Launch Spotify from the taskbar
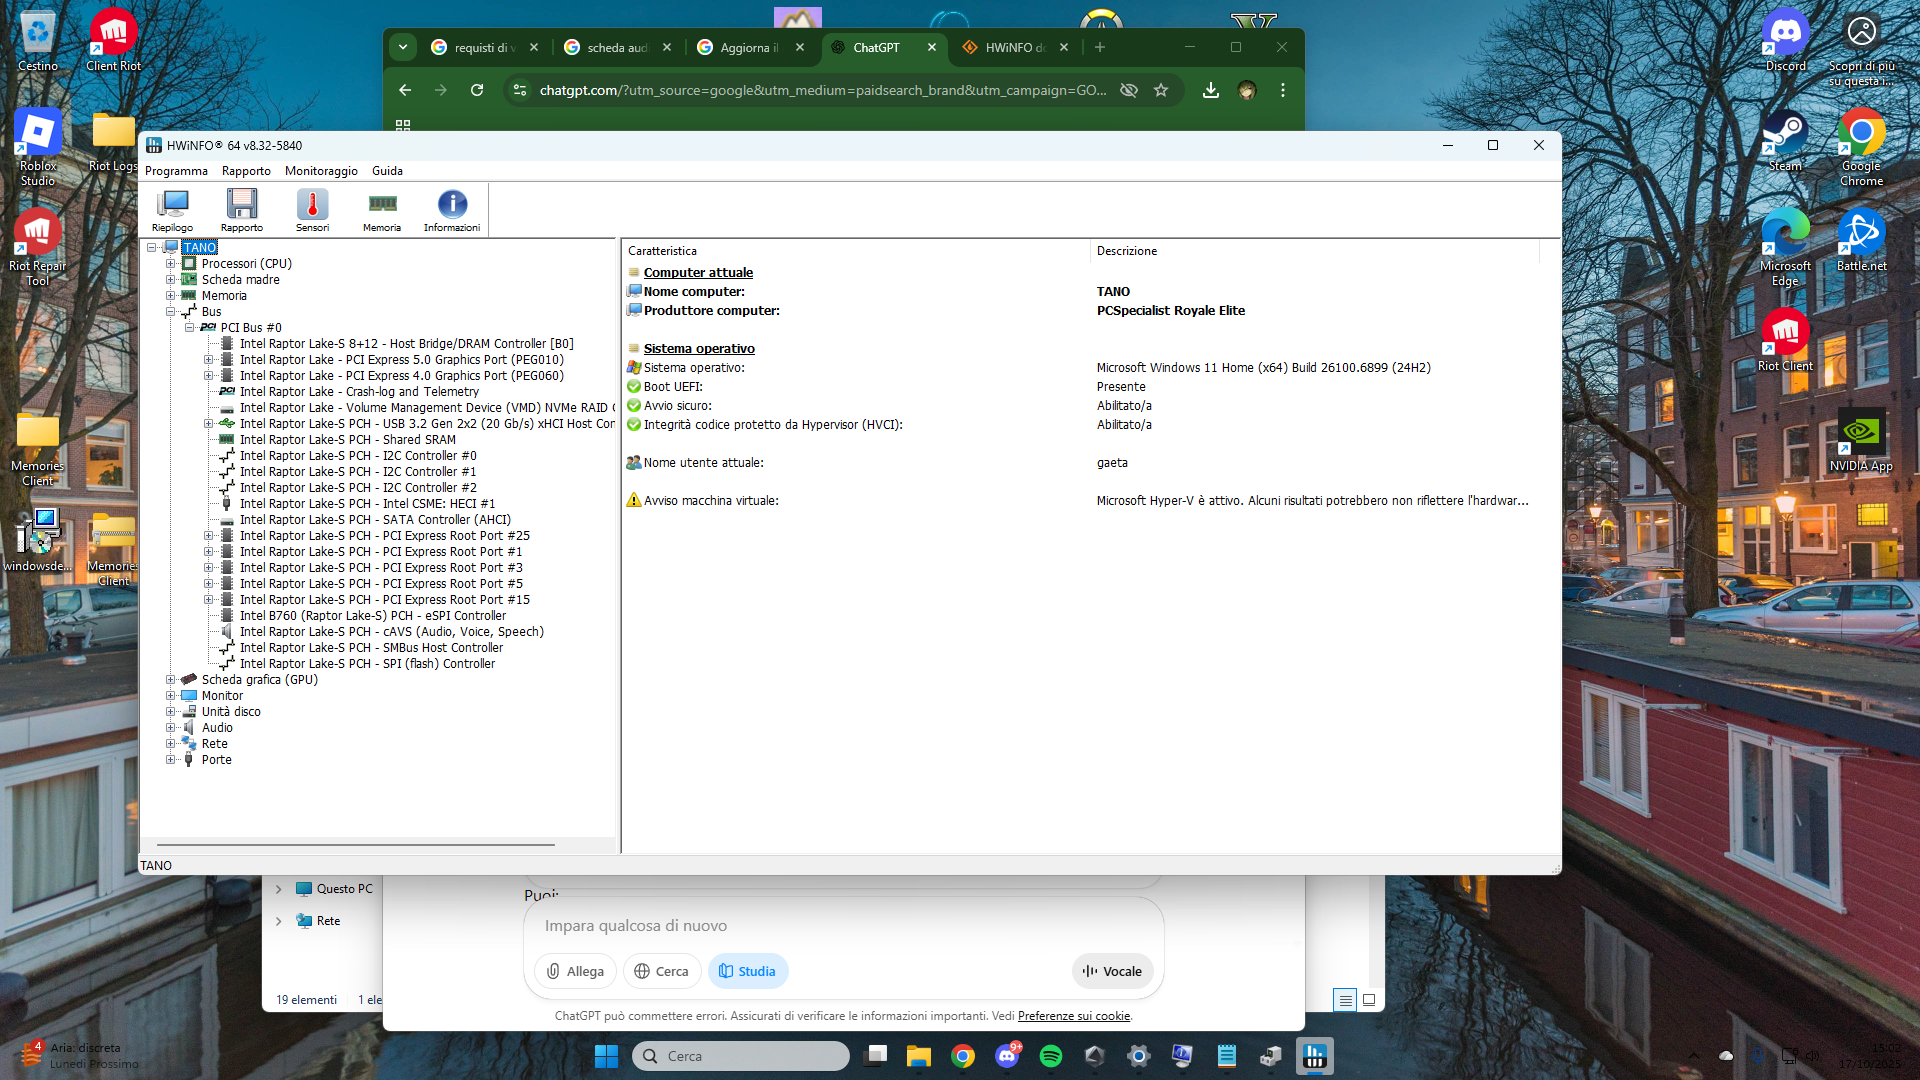 pos(1050,1056)
